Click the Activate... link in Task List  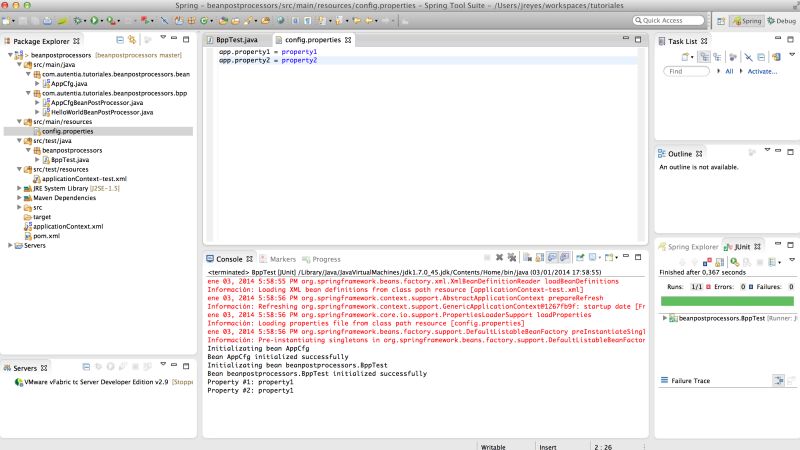coord(762,71)
